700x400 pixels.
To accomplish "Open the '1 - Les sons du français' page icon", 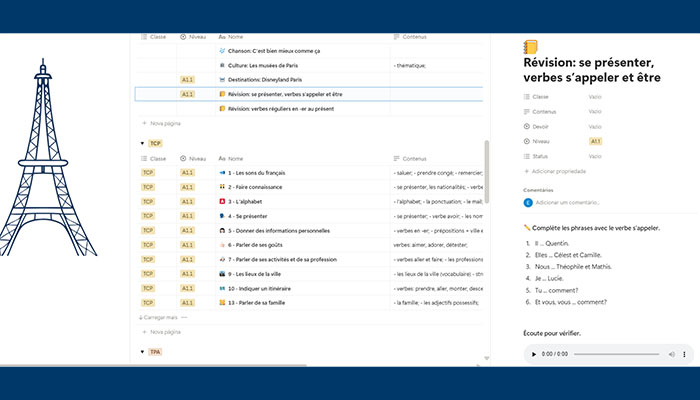I will point(221,173).
